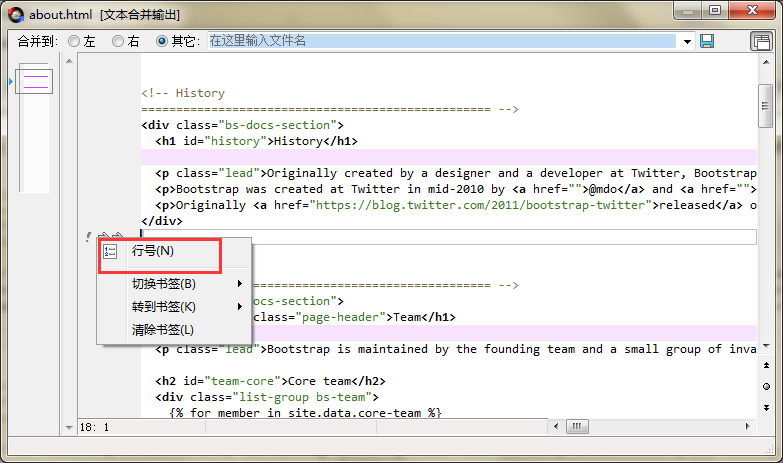This screenshot has height=463, width=783.
Task: Click the window layout icon near the save icon
Action: pos(761,41)
